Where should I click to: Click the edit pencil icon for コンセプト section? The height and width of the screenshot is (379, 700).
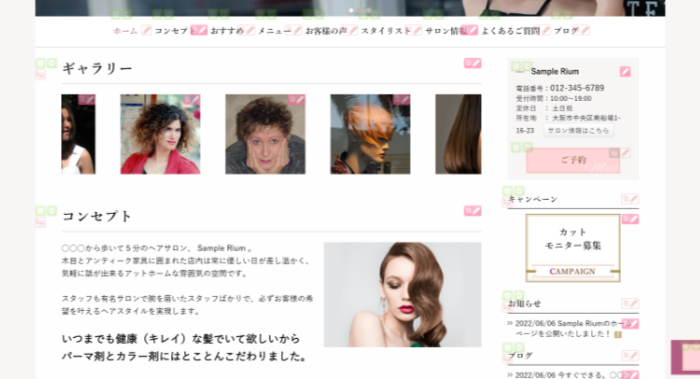point(473,211)
